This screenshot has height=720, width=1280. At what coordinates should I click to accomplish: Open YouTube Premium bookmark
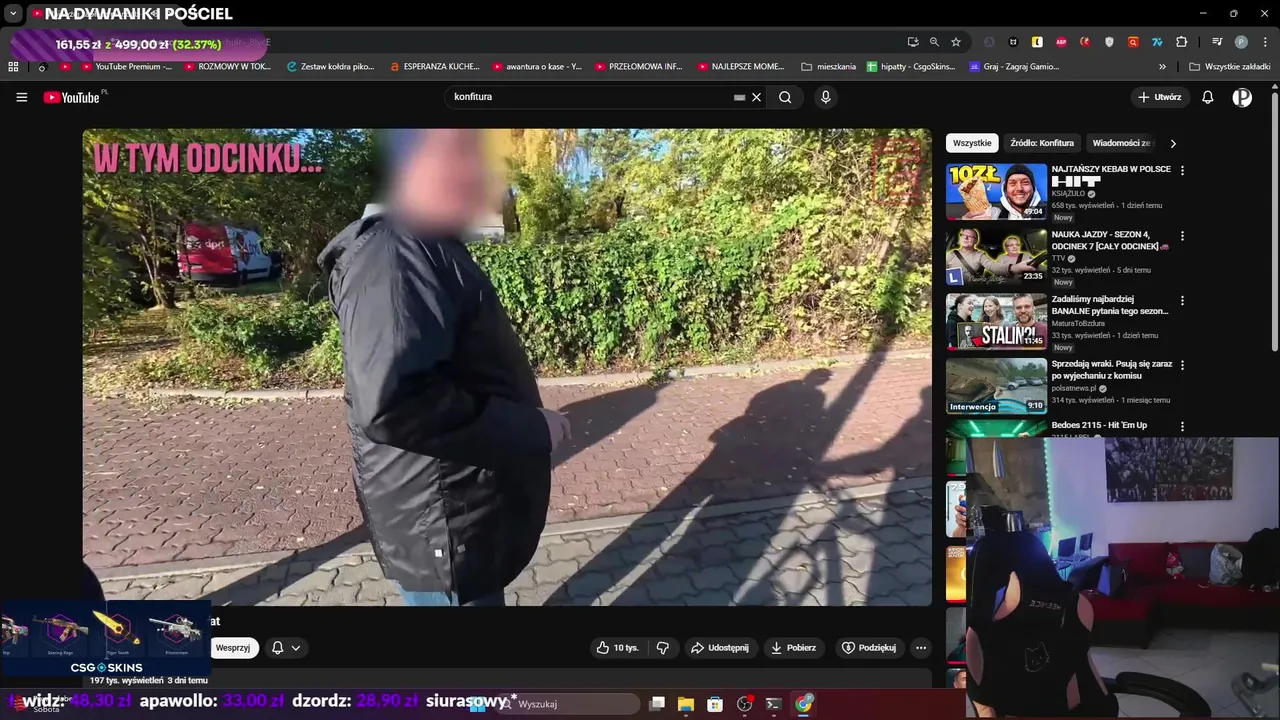coord(125,67)
